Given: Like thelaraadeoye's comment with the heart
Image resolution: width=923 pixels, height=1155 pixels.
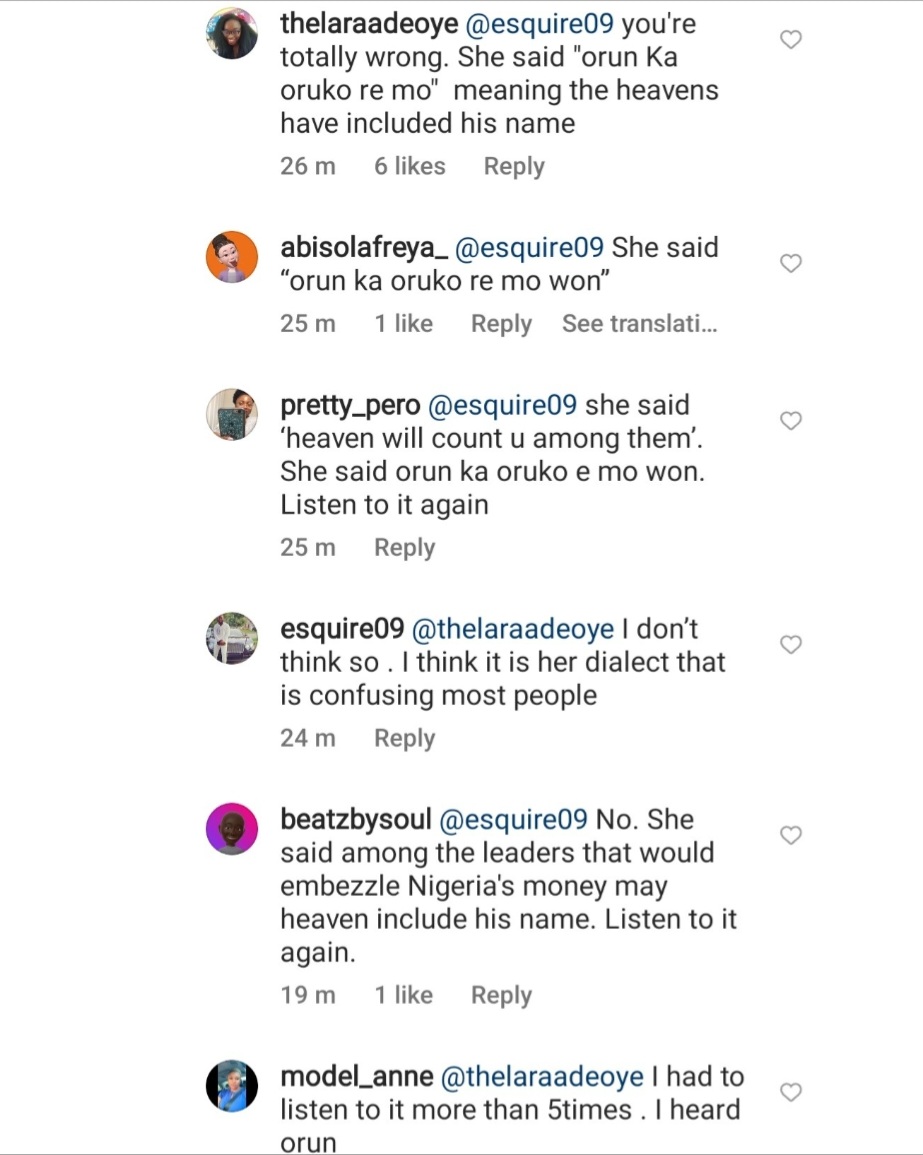Looking at the screenshot, I should (x=790, y=41).
